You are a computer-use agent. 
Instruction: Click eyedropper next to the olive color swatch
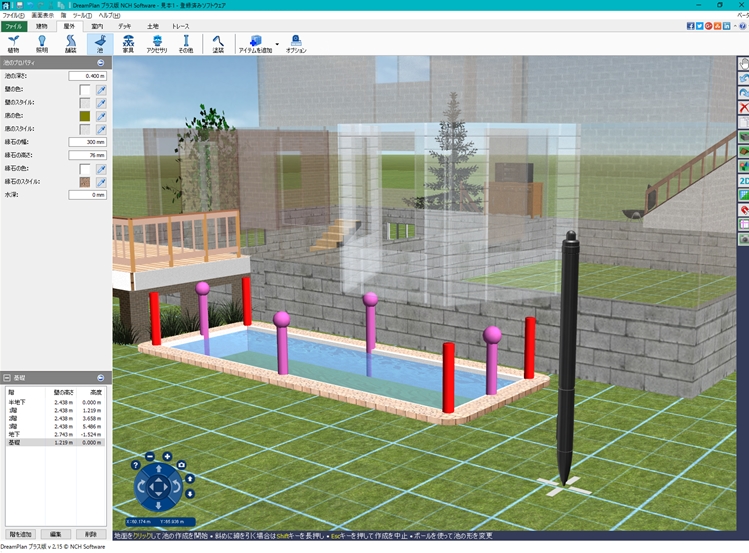coord(101,116)
